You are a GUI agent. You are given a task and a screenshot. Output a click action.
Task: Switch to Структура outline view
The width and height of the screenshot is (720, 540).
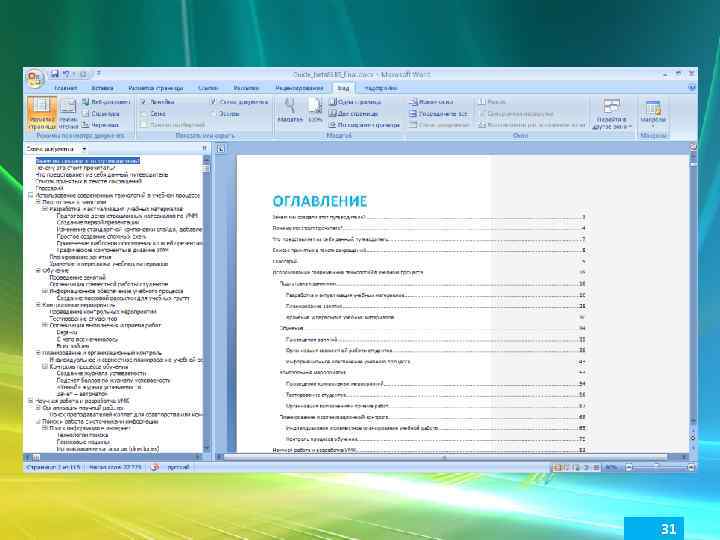point(101,113)
